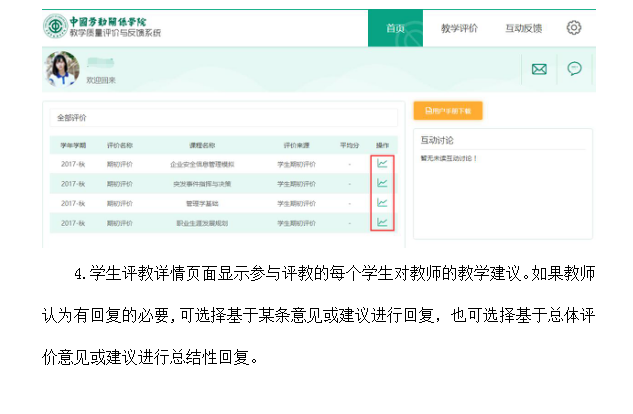
Task: Click the 平均分 column header
Action: pyautogui.click(x=348, y=144)
